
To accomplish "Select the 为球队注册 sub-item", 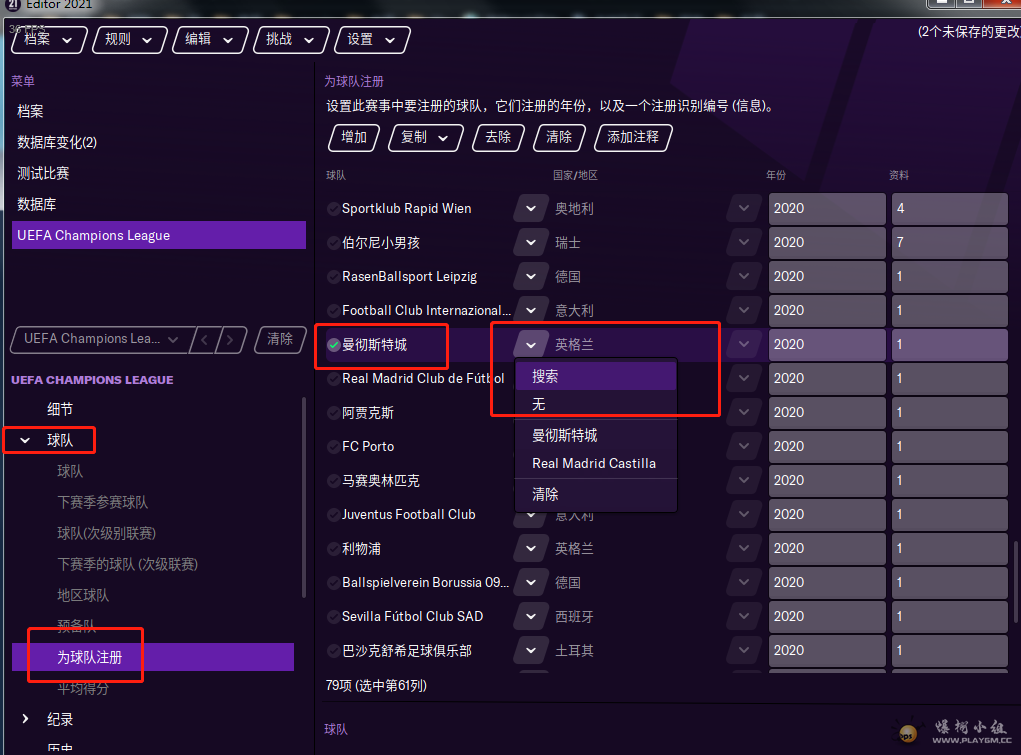I will 153,657.
